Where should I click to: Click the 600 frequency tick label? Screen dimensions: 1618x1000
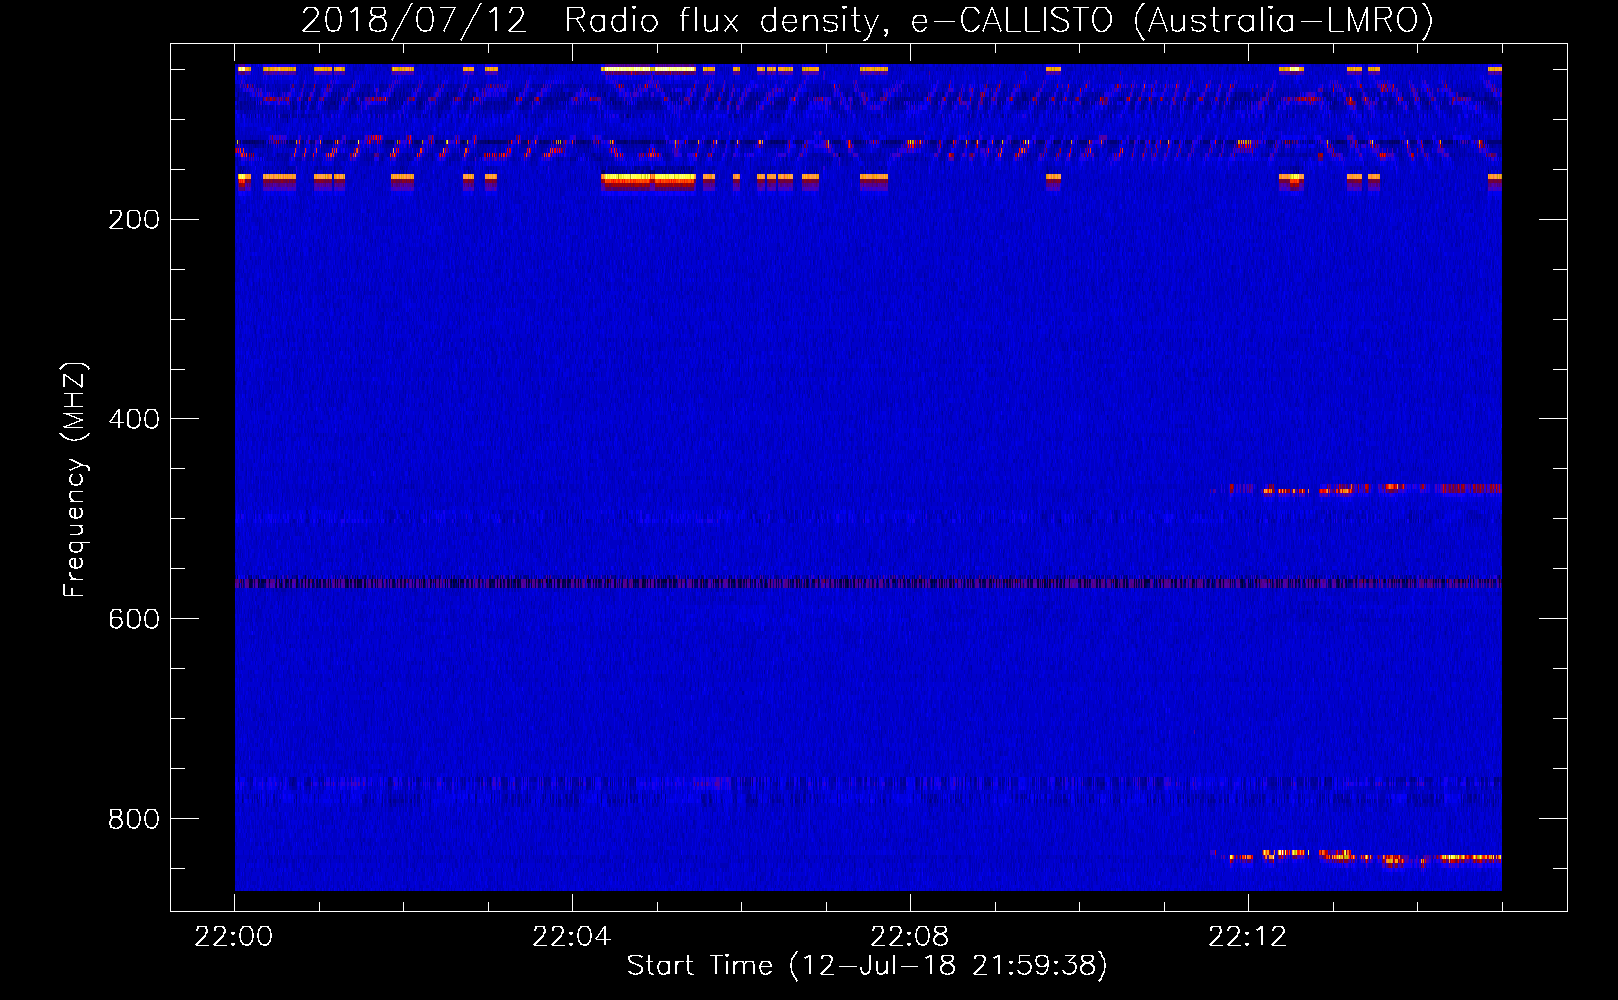pos(134,619)
